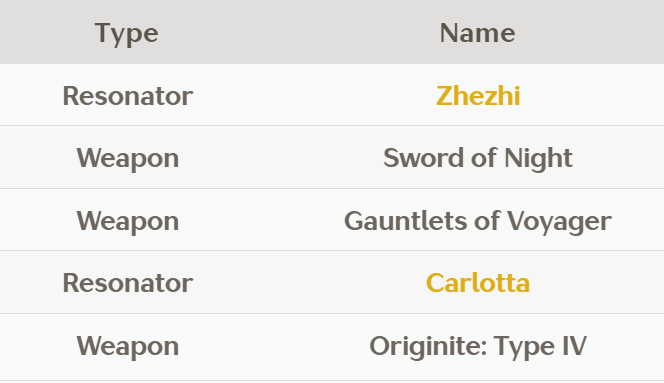Screen dimensions: 664x383
Task: Click the first Weapon entry in Type column
Action: [127, 159]
